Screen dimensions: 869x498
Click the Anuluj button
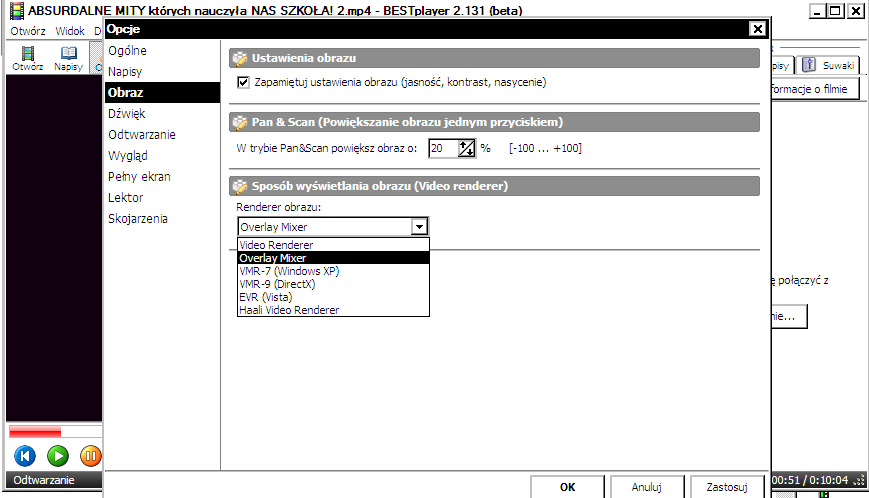[x=647, y=487]
